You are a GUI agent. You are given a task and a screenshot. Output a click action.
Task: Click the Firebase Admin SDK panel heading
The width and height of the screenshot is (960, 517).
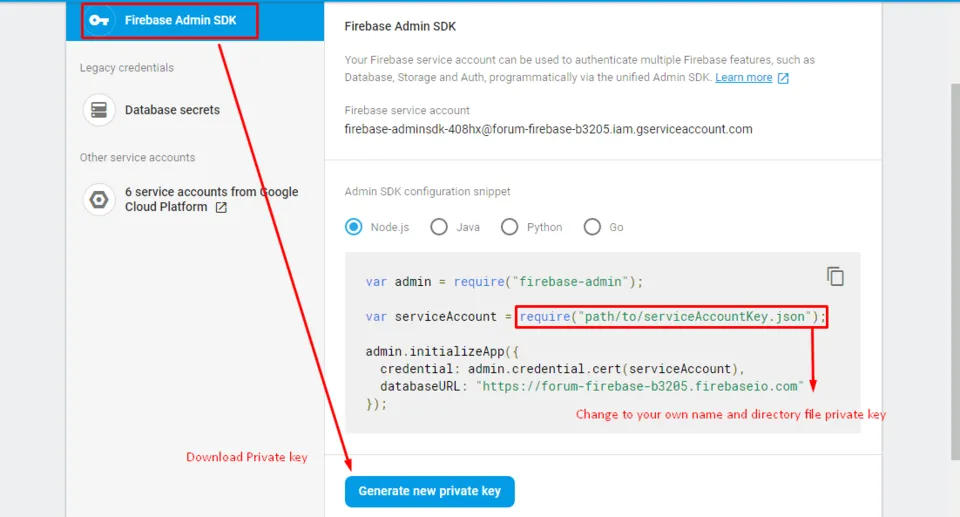(400, 26)
